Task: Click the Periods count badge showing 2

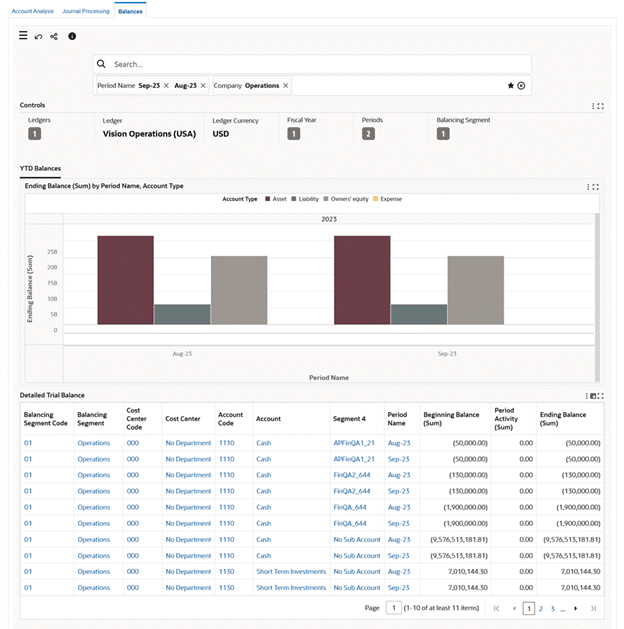Action: (x=368, y=134)
